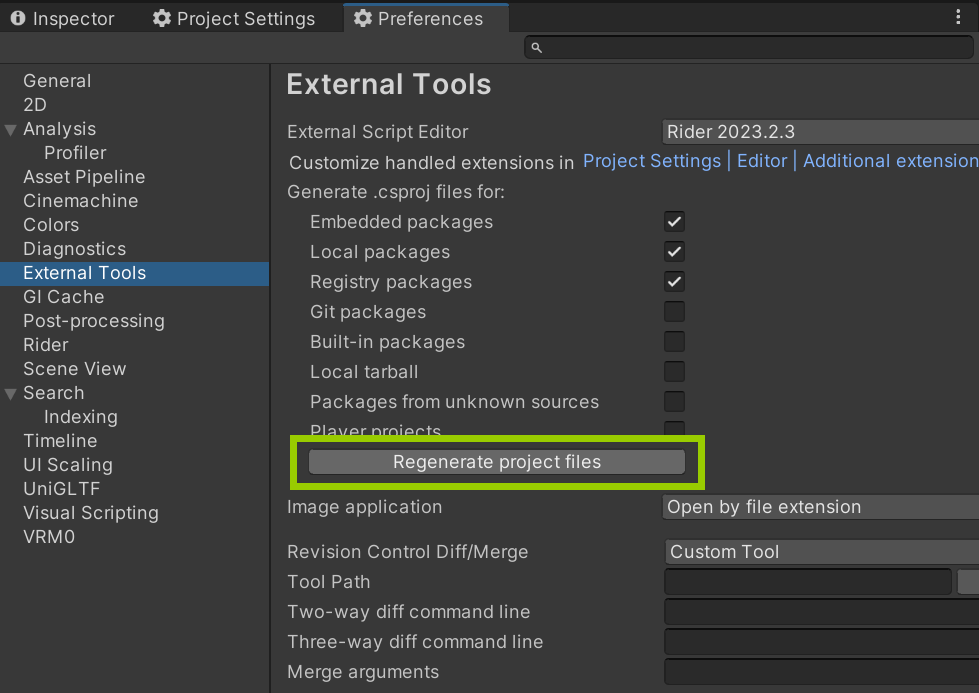Open the Project Settings link for extensions
The height and width of the screenshot is (693, 979).
[651, 161]
